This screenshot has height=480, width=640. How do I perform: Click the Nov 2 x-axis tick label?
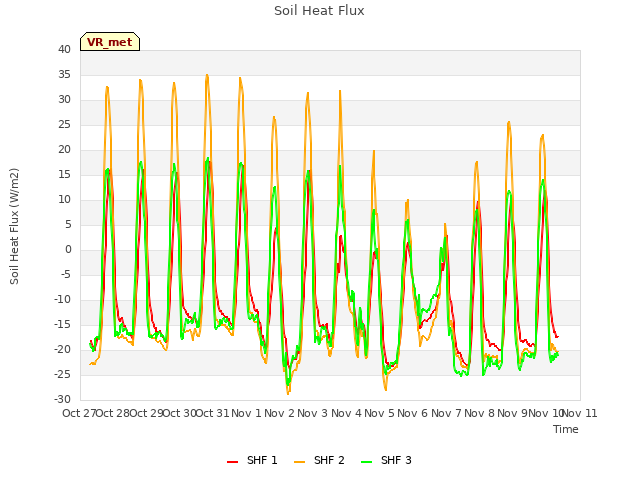280,413
